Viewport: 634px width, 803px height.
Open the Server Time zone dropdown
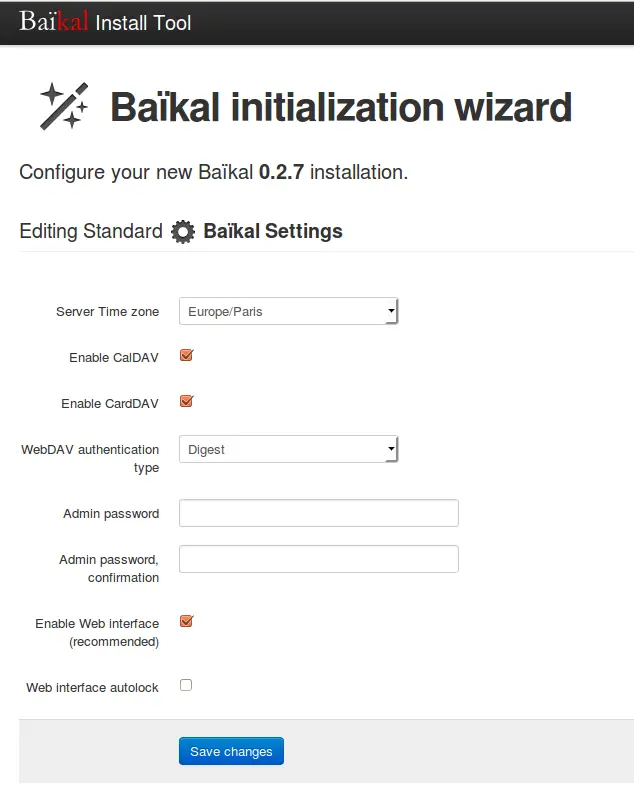coord(288,311)
